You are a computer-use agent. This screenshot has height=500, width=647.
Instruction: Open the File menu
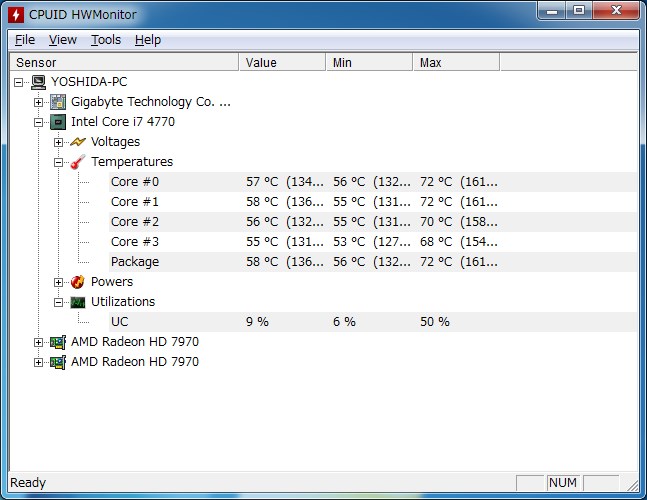pos(25,40)
